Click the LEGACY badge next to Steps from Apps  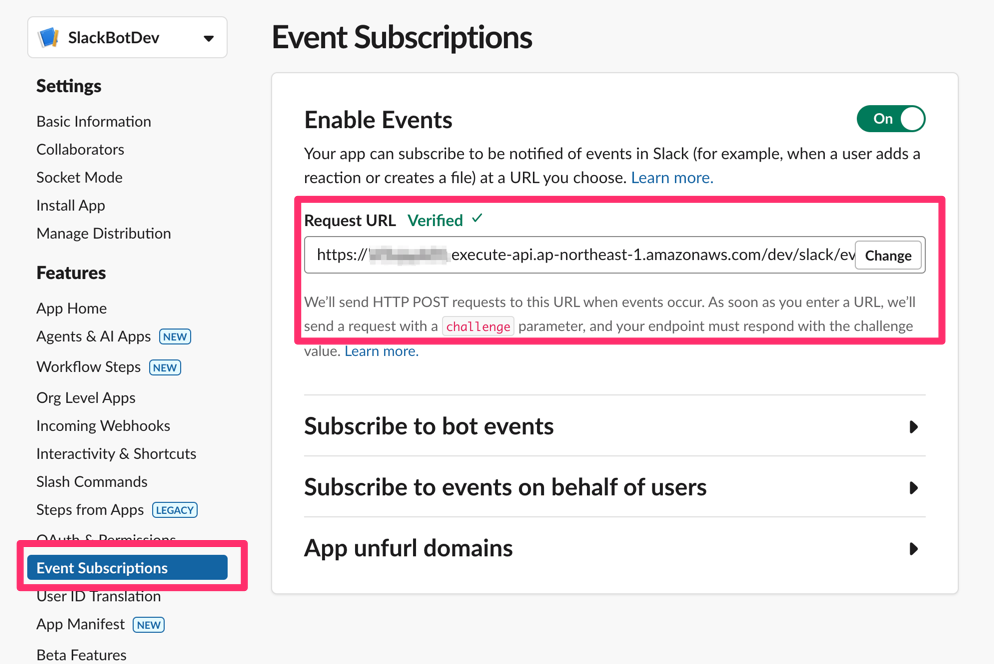pyautogui.click(x=174, y=509)
